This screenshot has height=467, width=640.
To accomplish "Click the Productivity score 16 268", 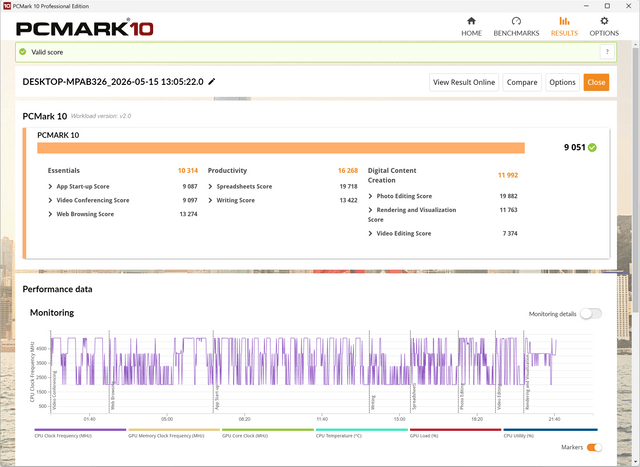I will (348, 171).
